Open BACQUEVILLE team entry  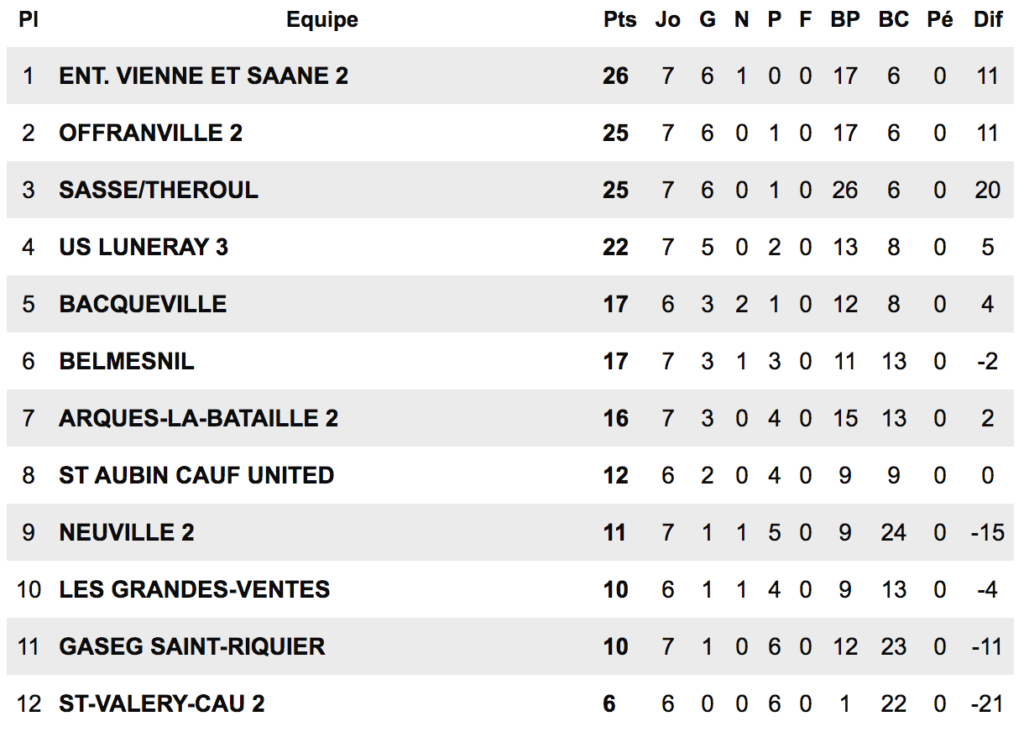click(142, 304)
